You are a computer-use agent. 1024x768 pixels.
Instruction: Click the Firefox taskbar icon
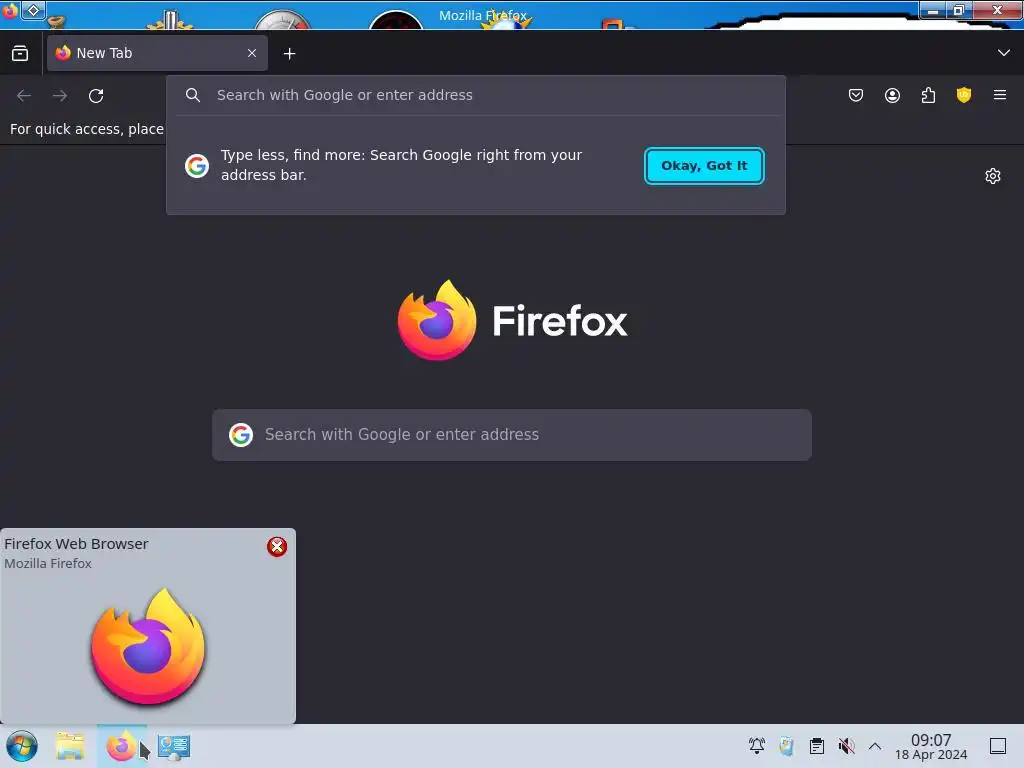[x=121, y=746]
